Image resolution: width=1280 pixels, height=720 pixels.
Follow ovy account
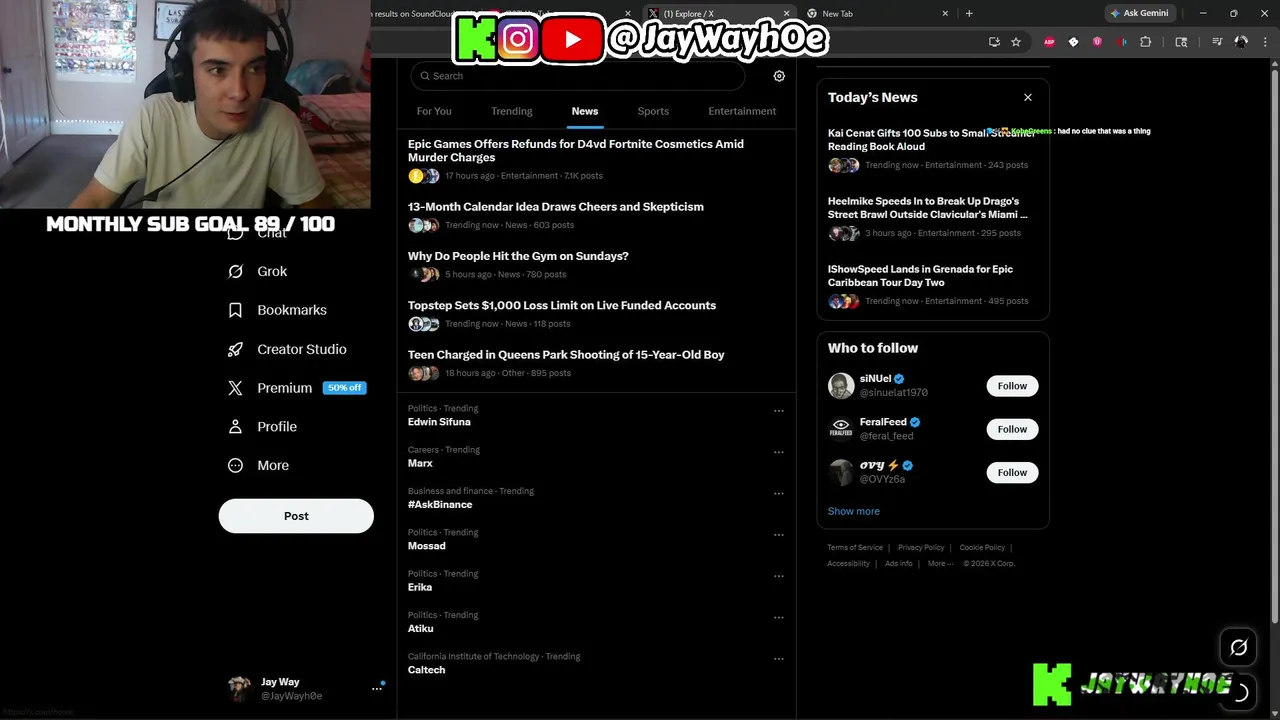tap(1012, 472)
